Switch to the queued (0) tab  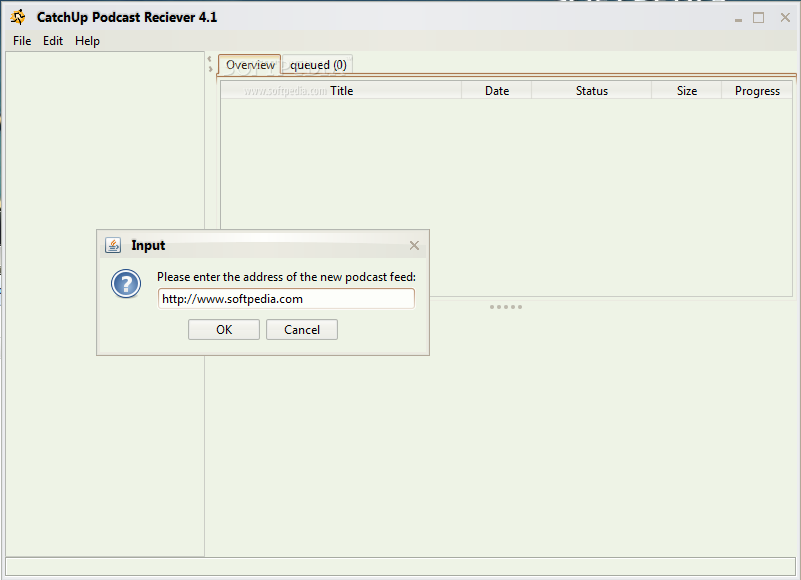click(x=318, y=65)
